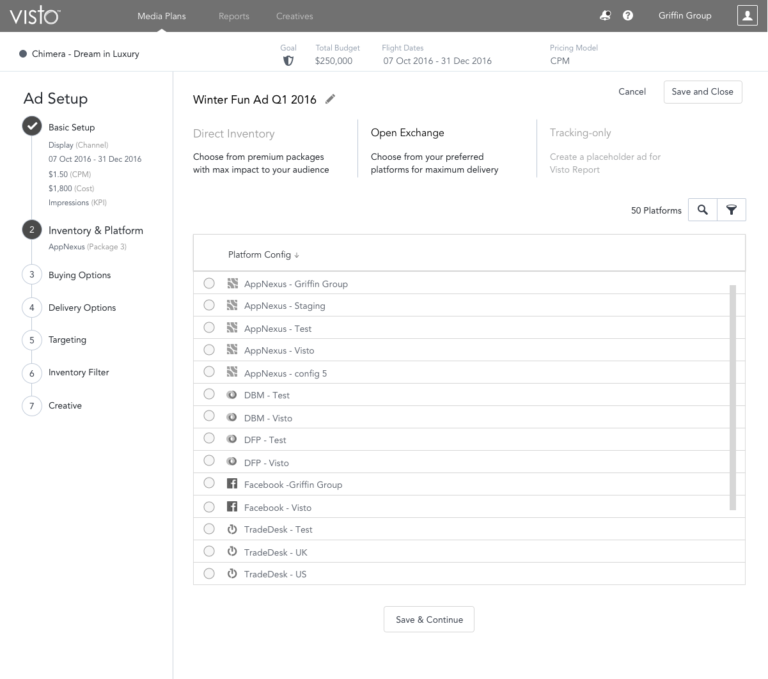Click the DFP - Test row label
This screenshot has height=679, width=768.
(x=265, y=440)
